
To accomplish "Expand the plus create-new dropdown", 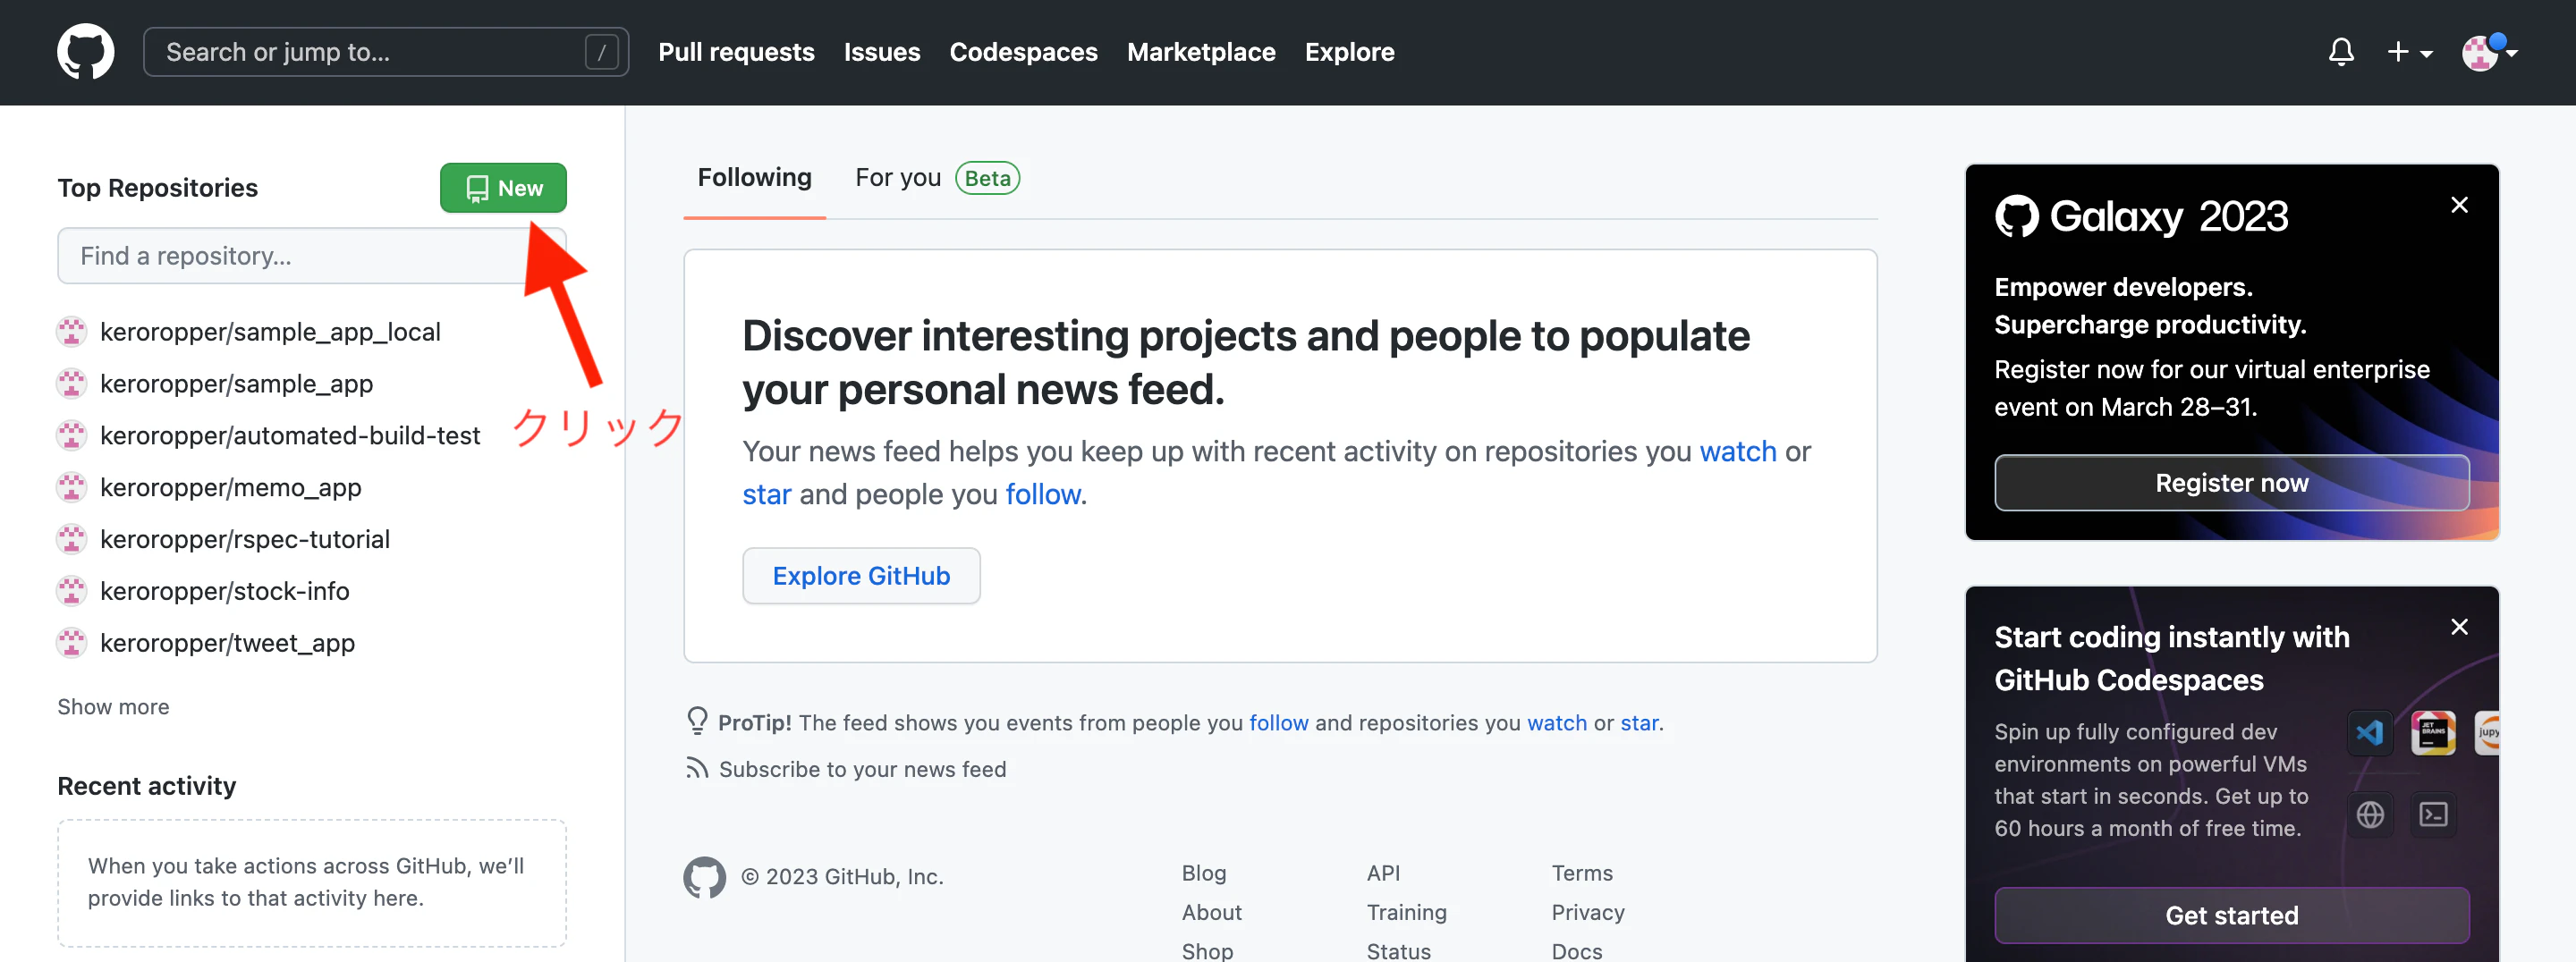I will [x=2410, y=52].
